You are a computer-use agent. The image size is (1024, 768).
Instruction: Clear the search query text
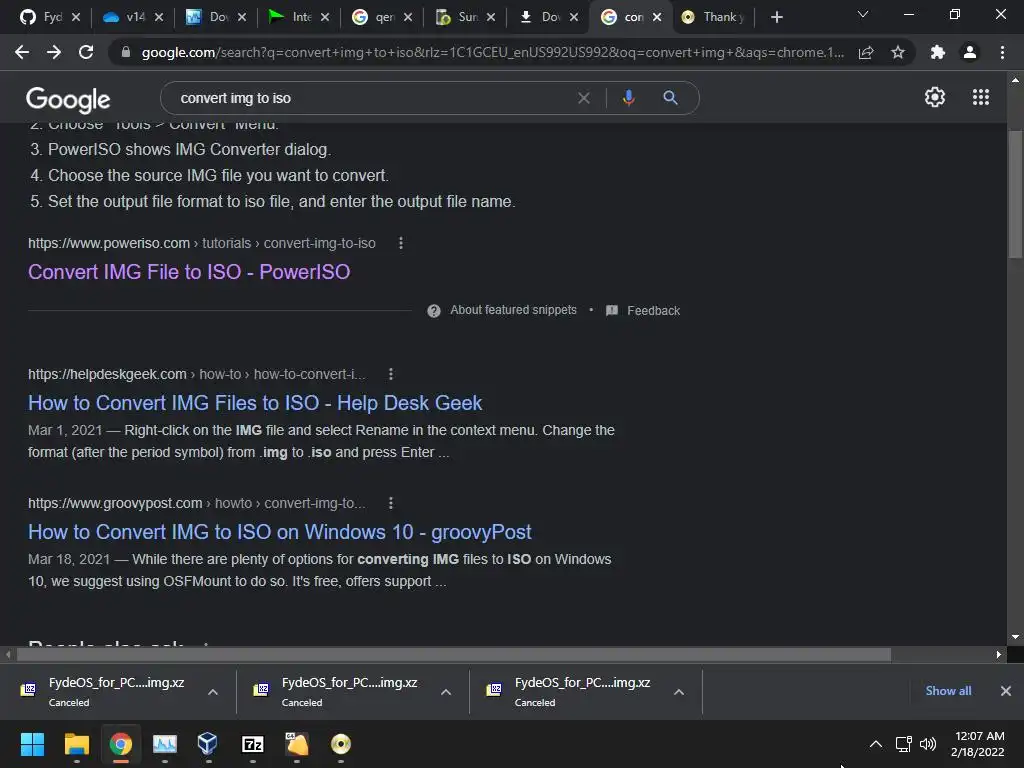(584, 98)
